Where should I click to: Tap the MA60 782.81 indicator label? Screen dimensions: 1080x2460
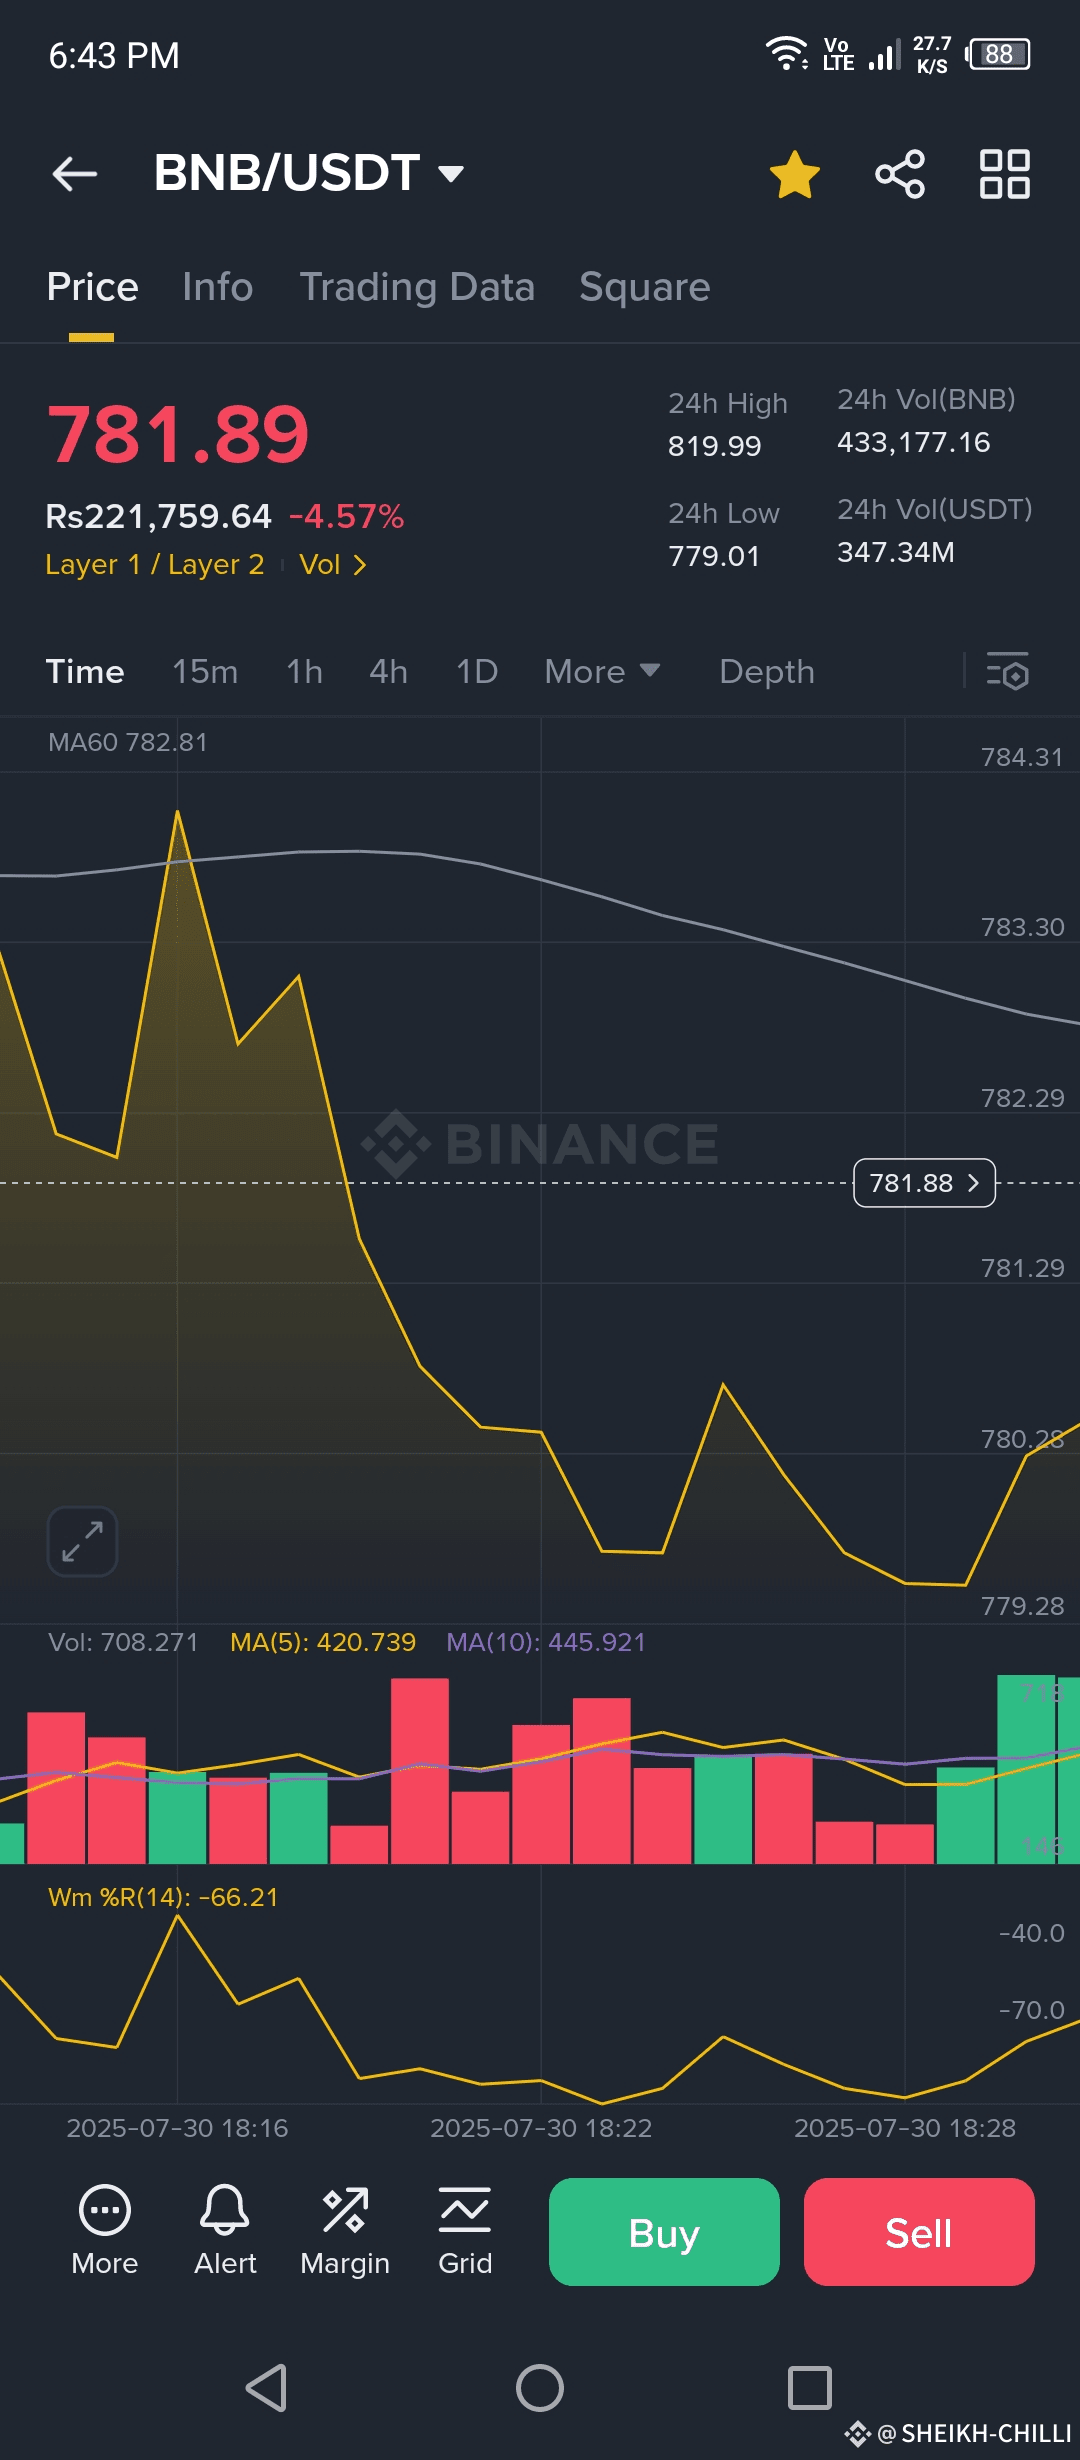pyautogui.click(x=128, y=742)
